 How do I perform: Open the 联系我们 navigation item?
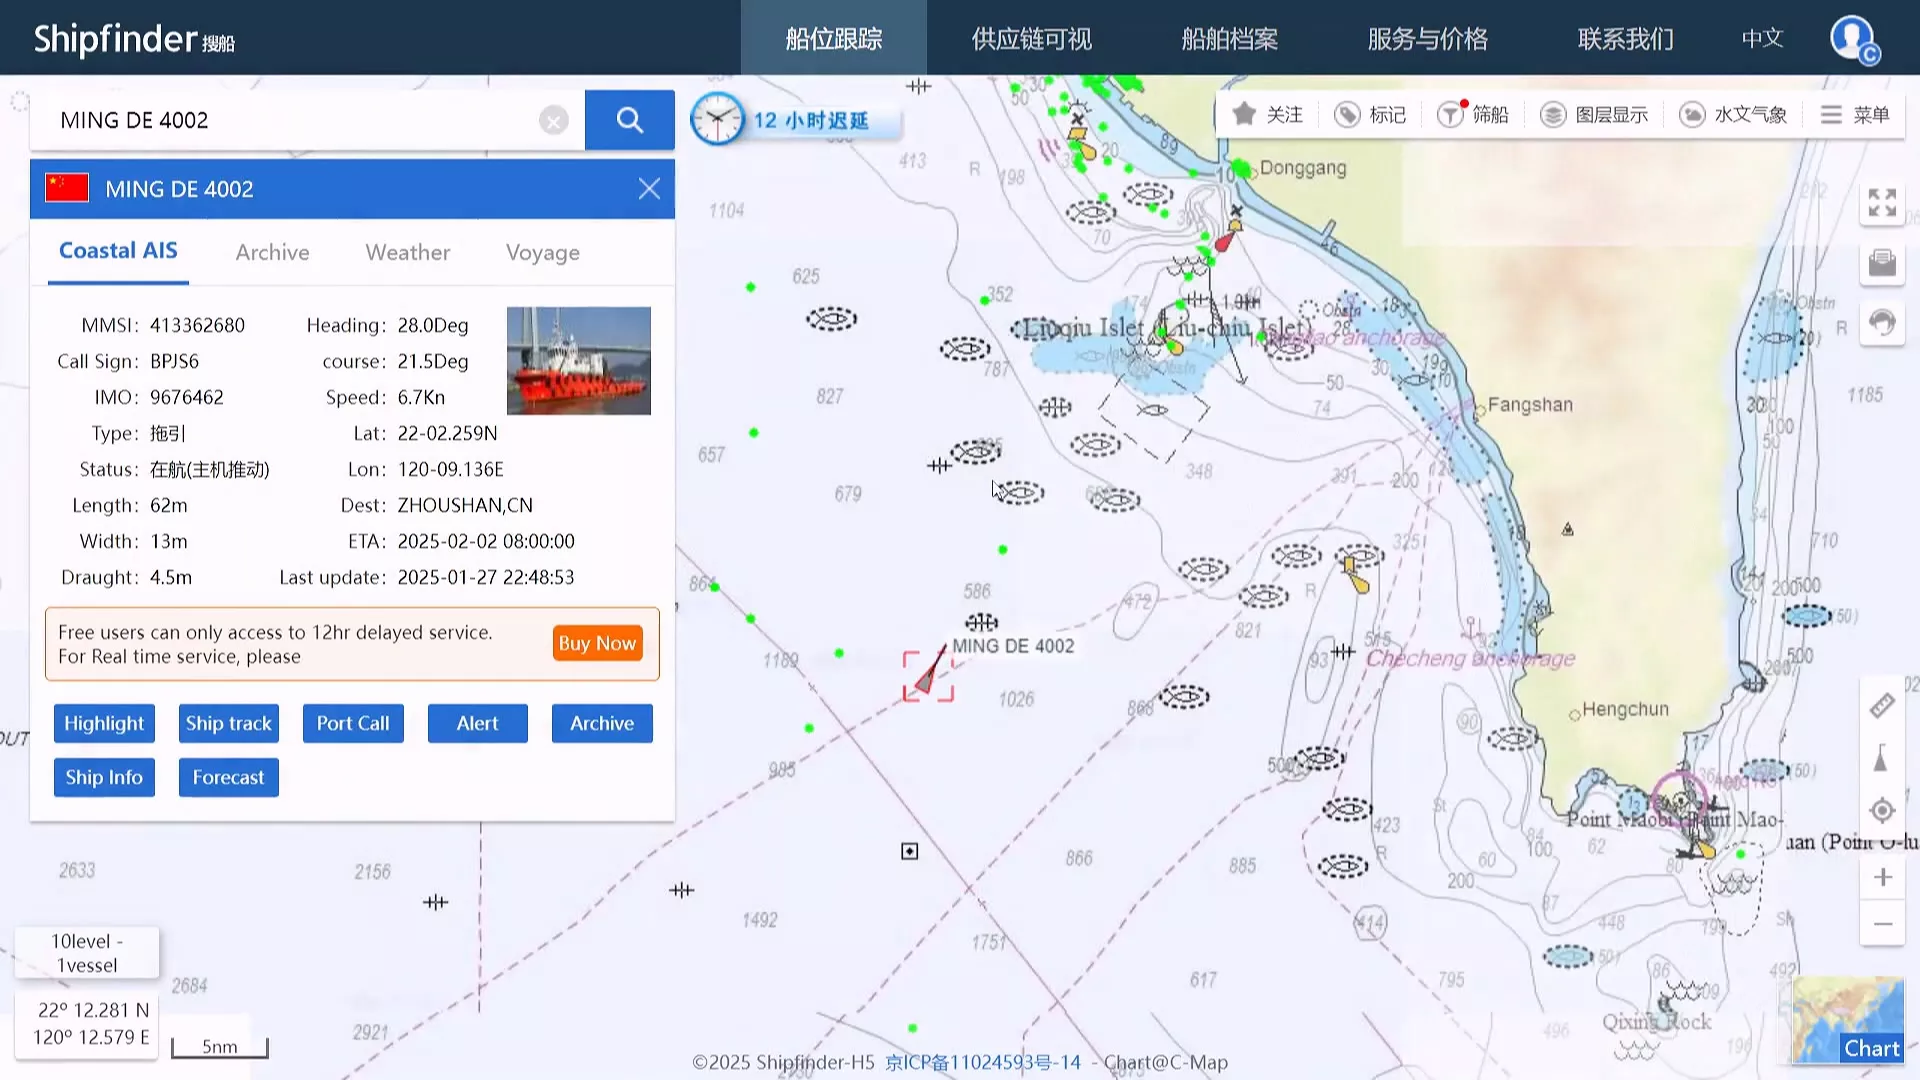click(x=1625, y=38)
